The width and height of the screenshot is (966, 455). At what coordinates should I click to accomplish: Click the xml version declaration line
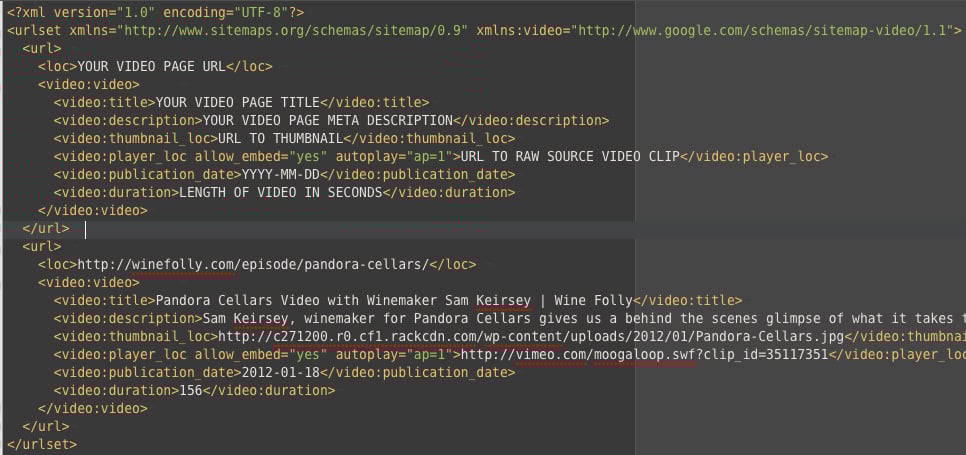click(x=155, y=12)
